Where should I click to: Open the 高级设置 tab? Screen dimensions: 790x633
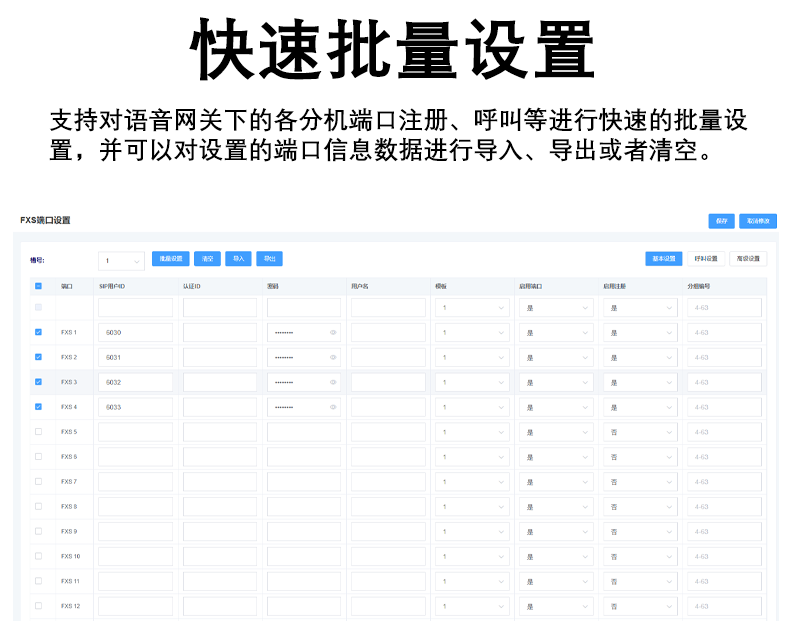748,259
